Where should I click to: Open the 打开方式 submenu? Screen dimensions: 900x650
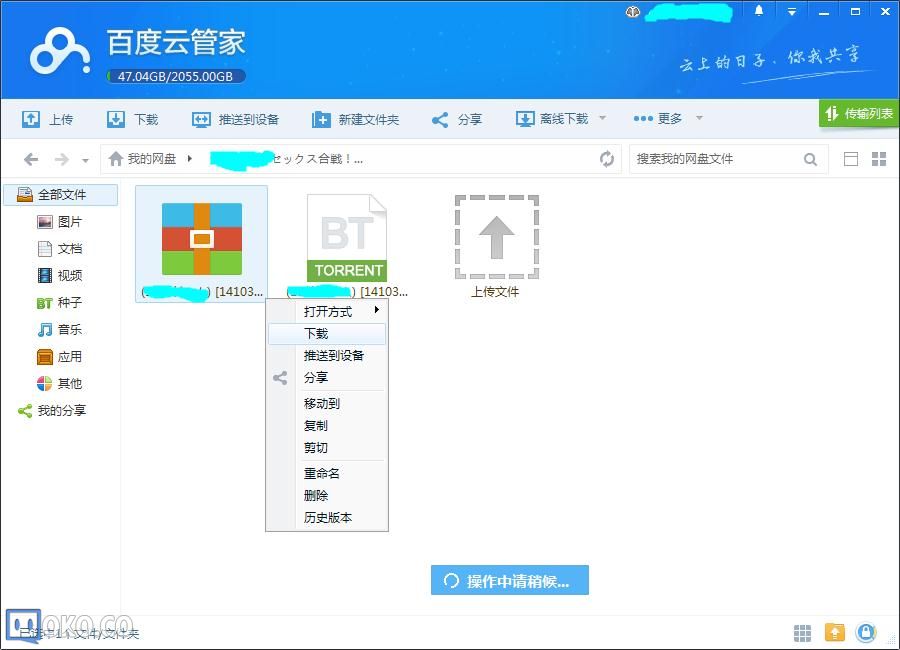tap(327, 311)
